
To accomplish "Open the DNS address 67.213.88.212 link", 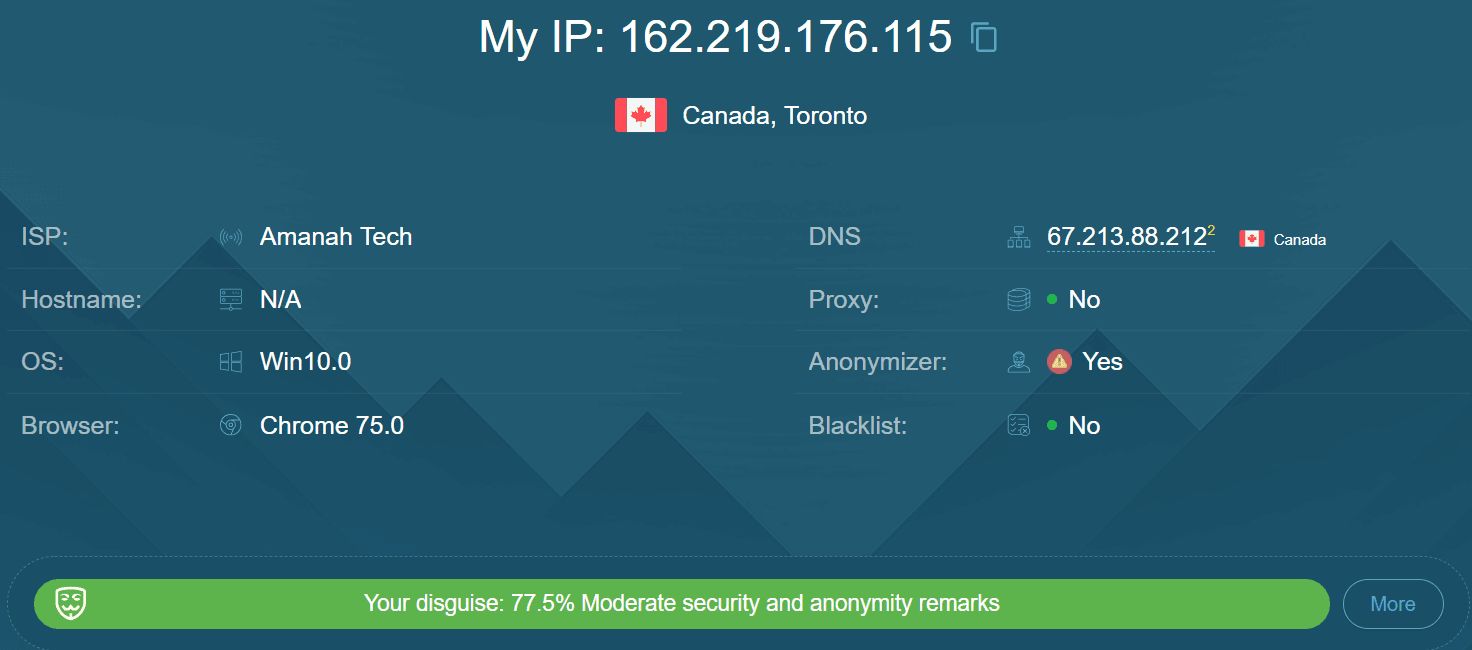I will pos(1127,237).
